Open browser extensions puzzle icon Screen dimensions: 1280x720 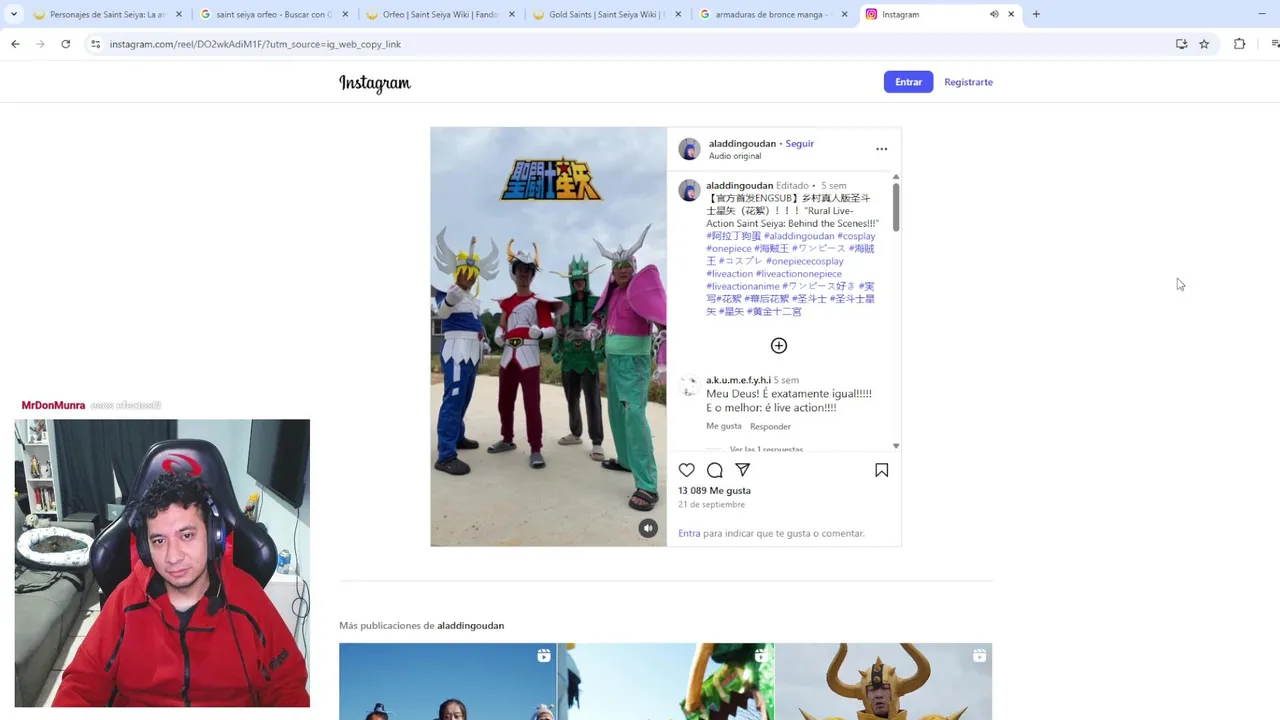(1239, 44)
